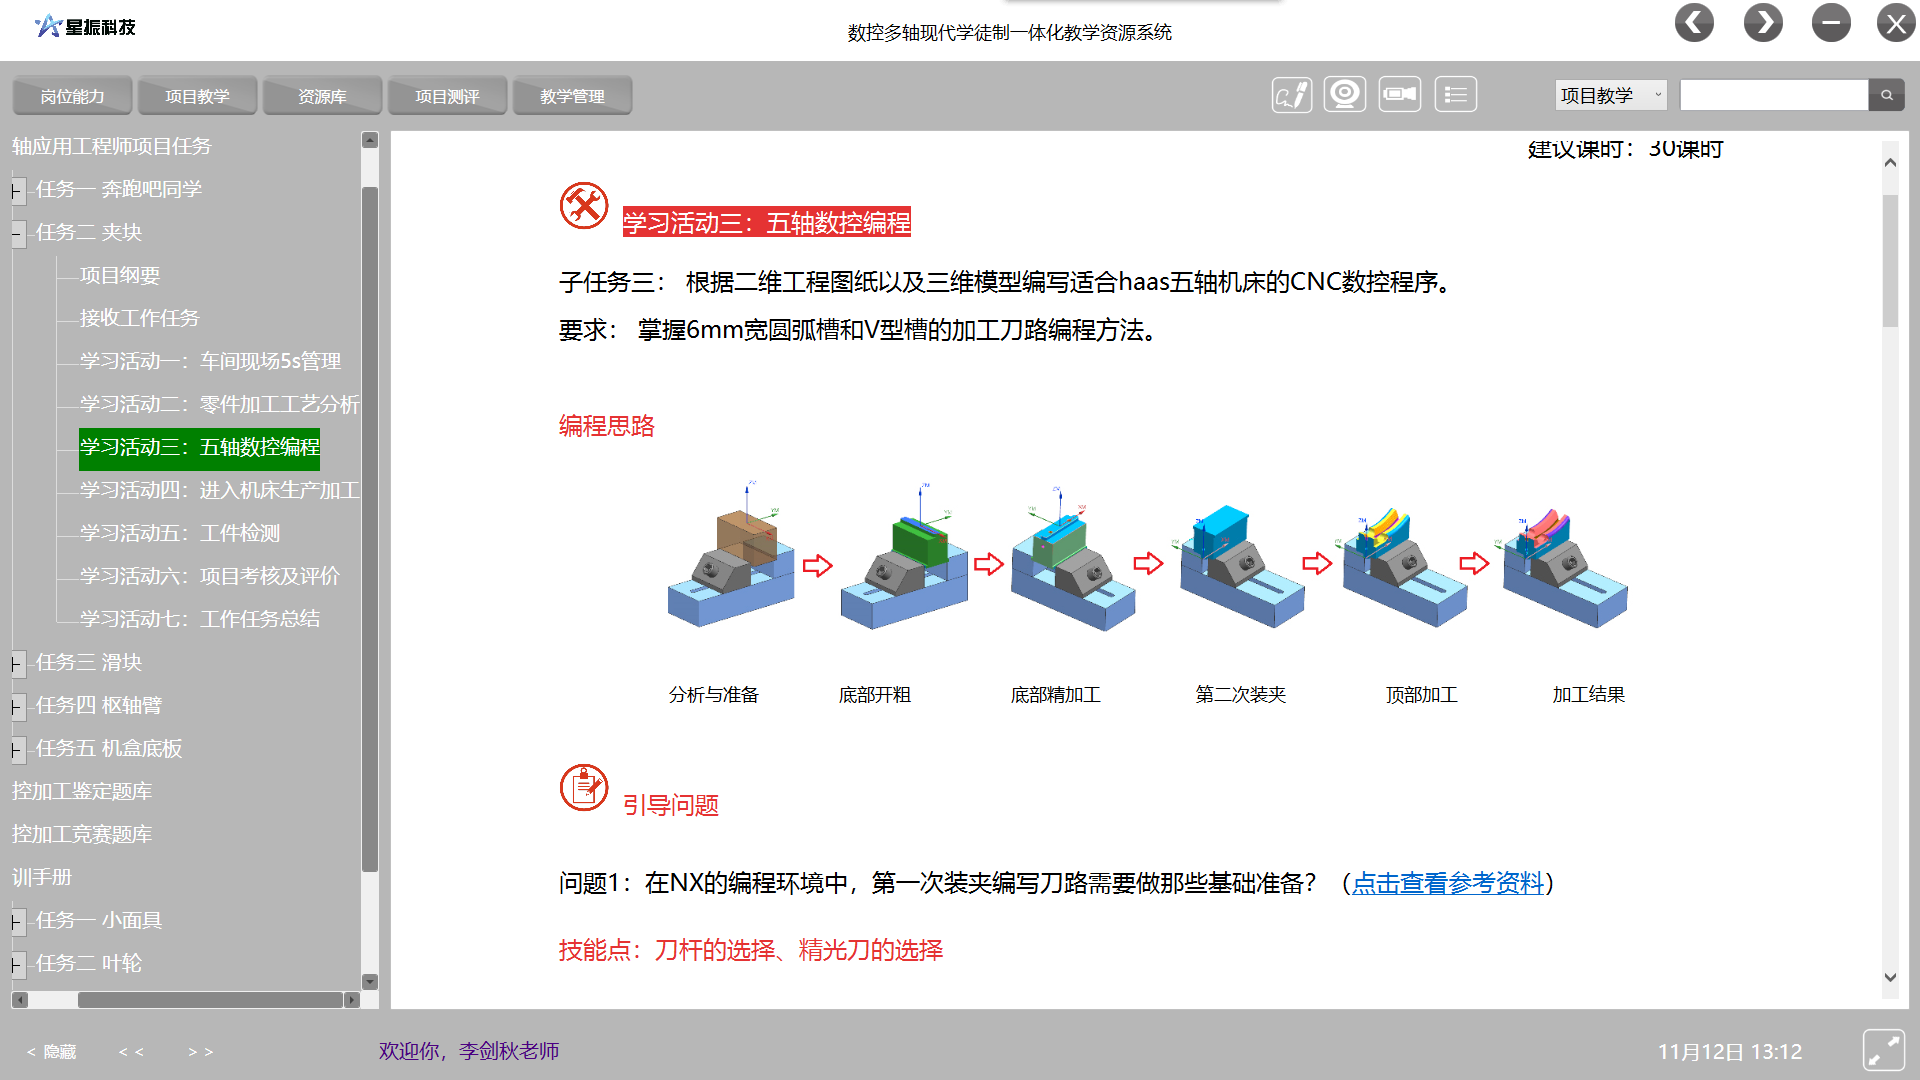Open the 项目教学 search category dropdown
The height and width of the screenshot is (1080, 1920).
tap(1610, 94)
